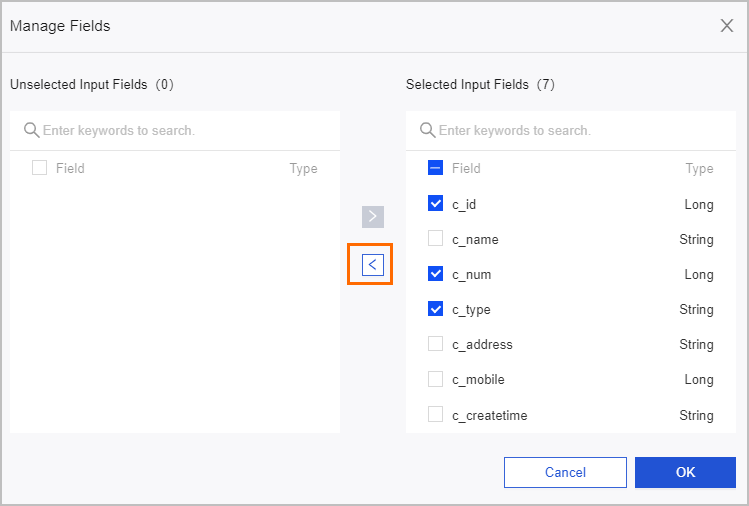Uncheck the c_id field checkbox
749x506 pixels.
coord(436,204)
